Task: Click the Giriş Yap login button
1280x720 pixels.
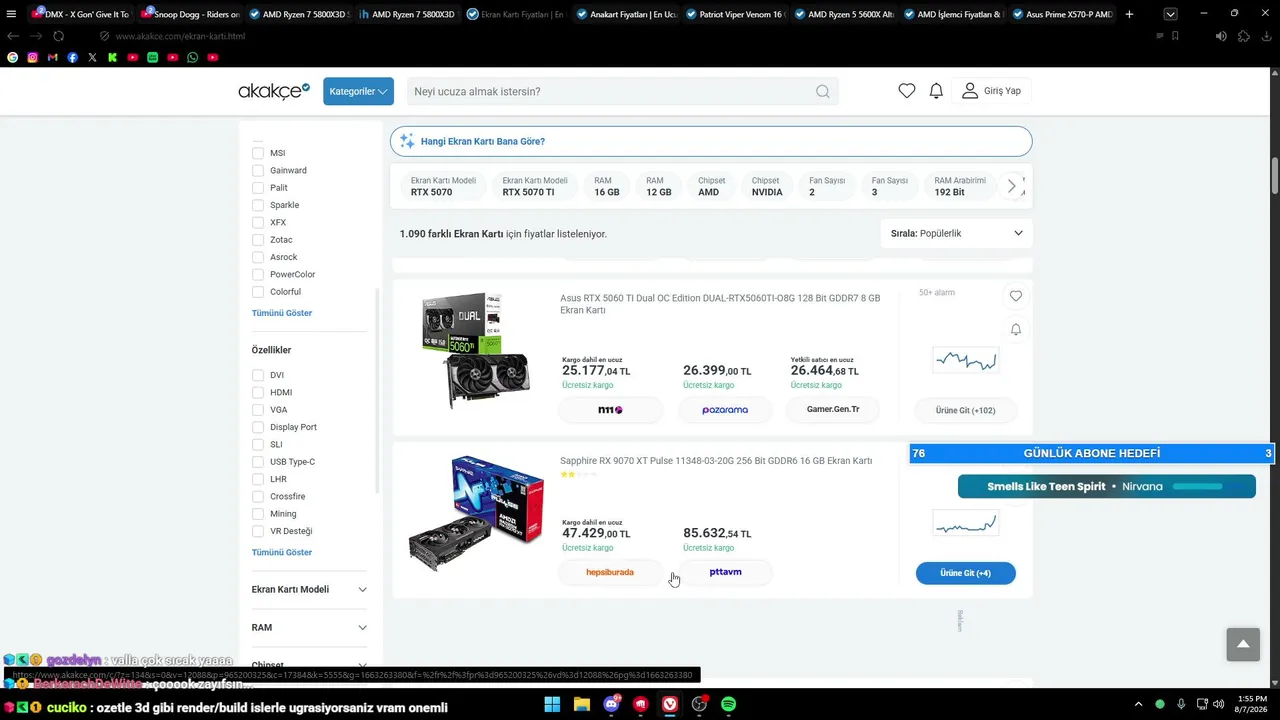Action: 992,91
